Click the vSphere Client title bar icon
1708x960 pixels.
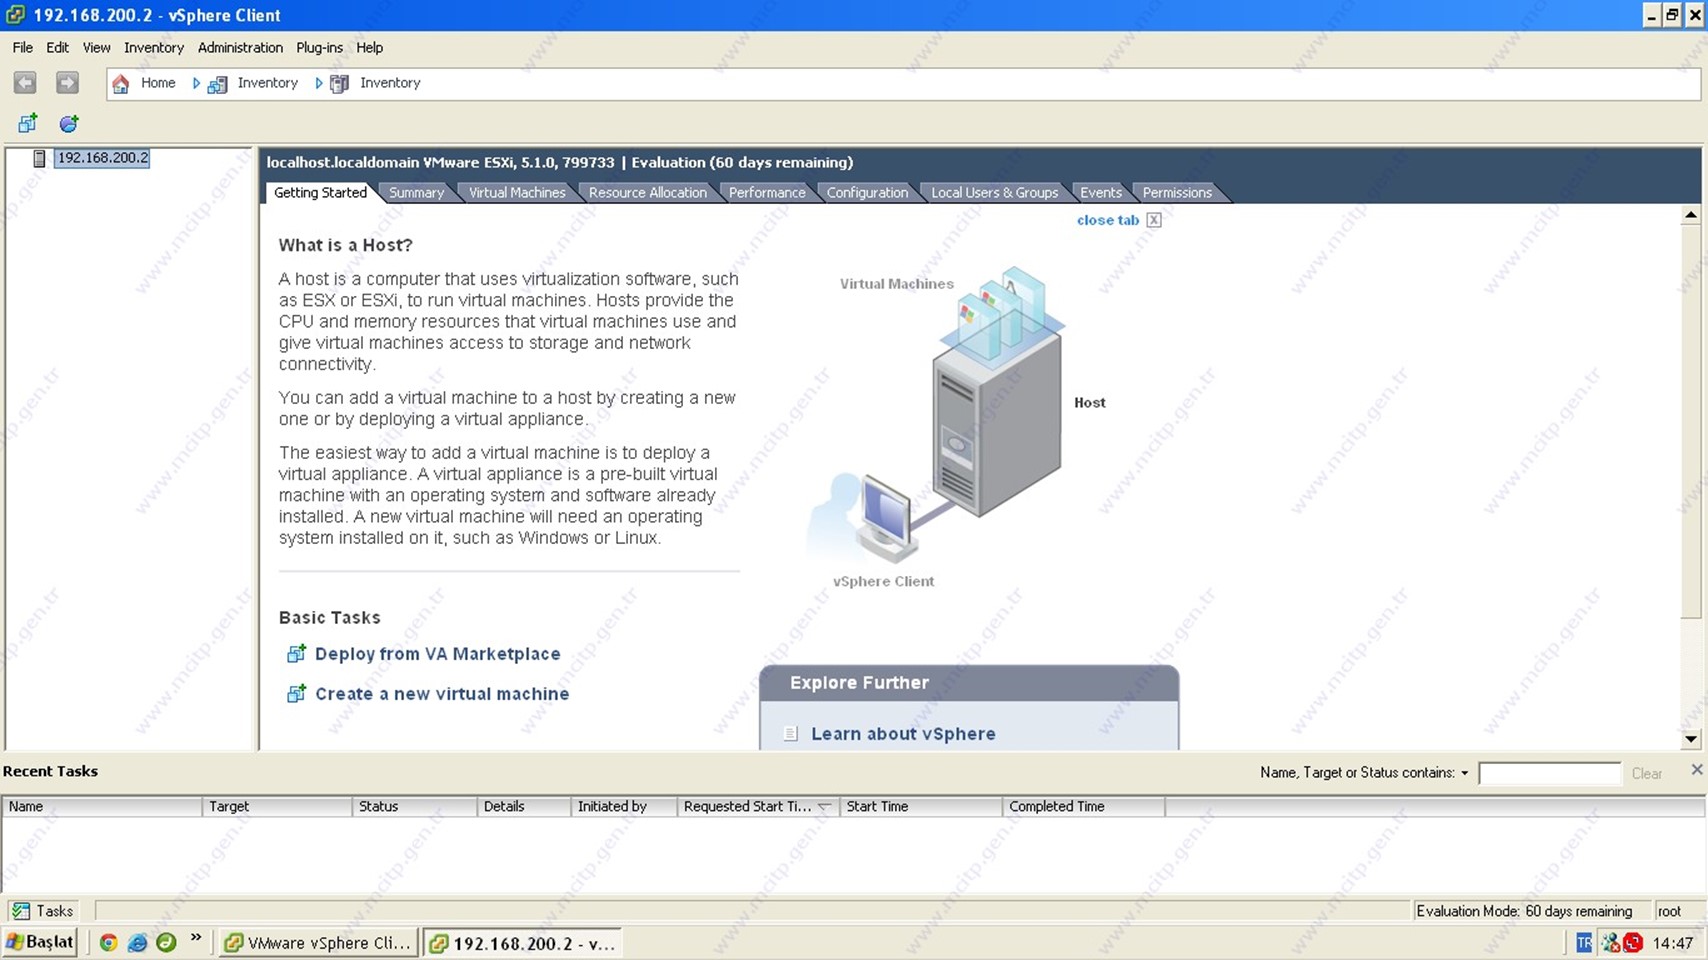click(x=15, y=15)
